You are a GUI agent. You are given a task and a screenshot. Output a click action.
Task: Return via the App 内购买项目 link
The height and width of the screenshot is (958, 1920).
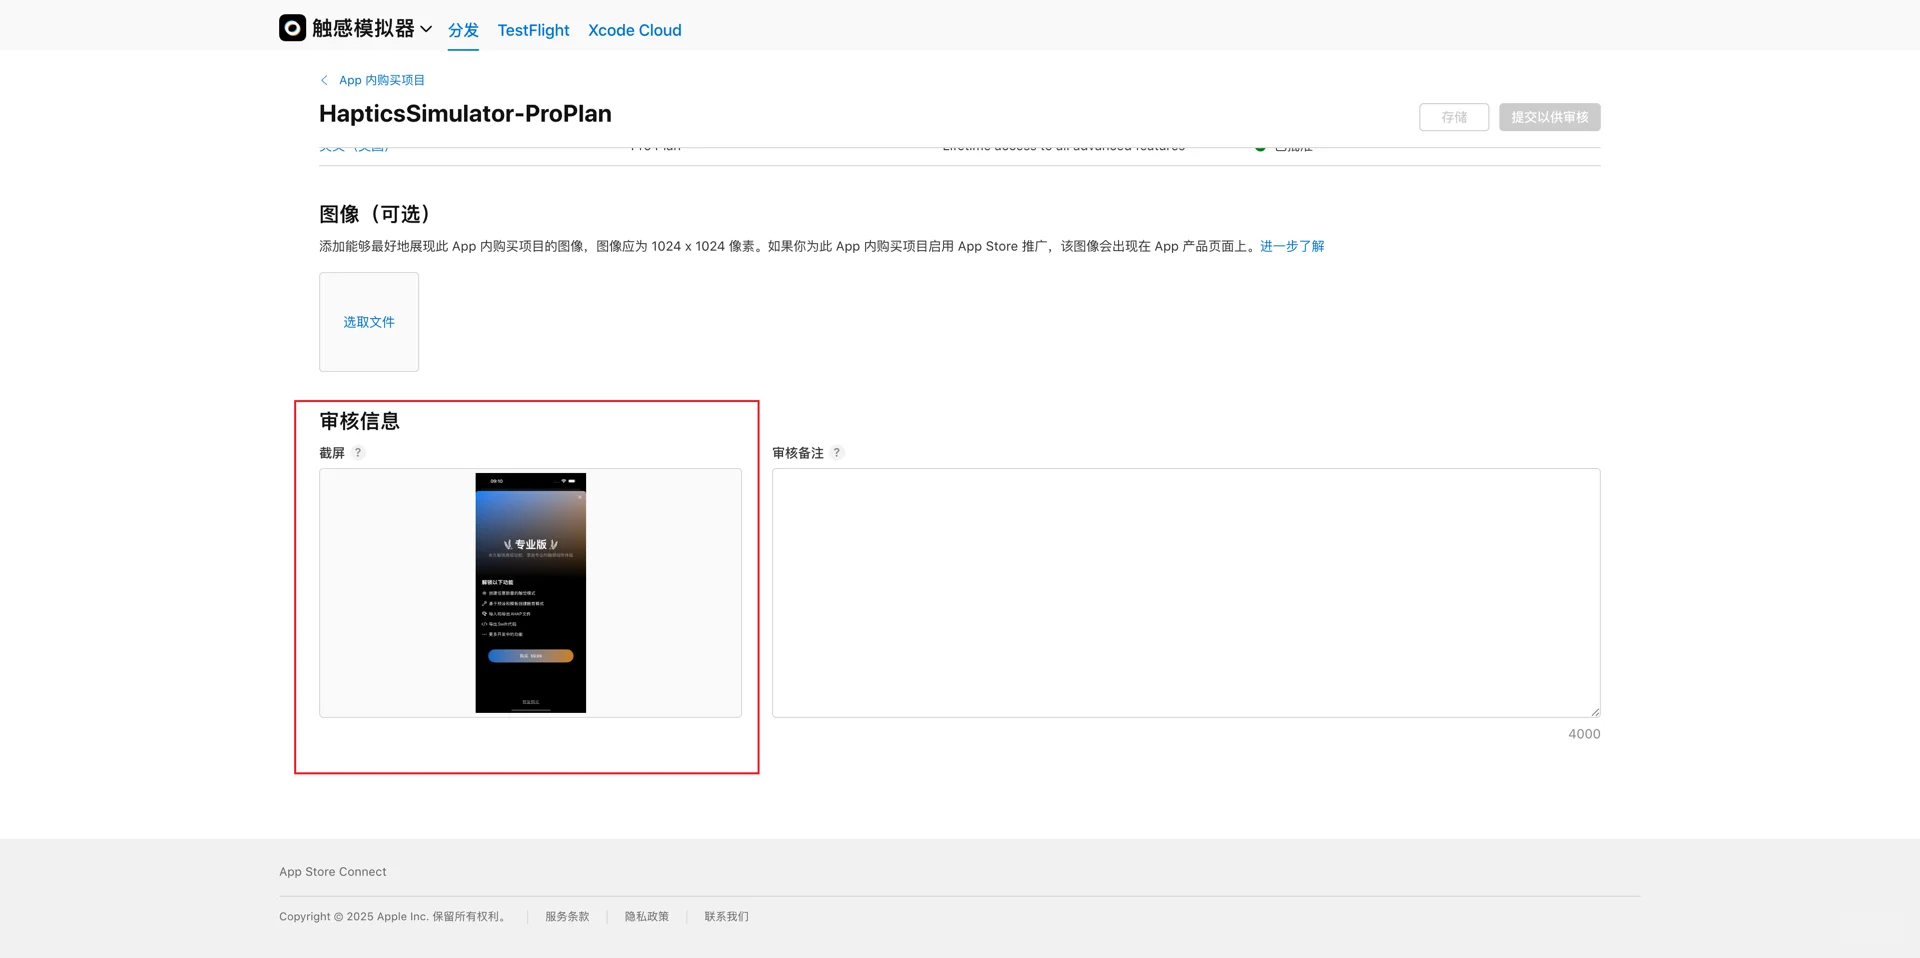click(381, 79)
